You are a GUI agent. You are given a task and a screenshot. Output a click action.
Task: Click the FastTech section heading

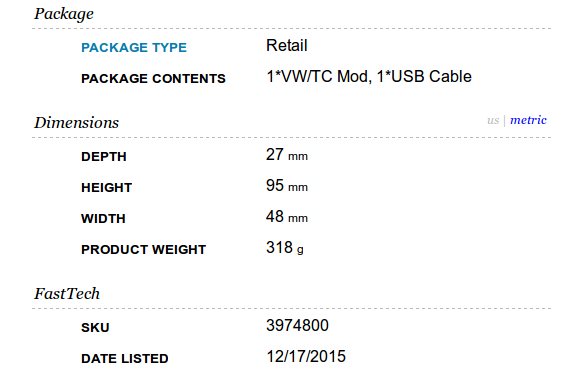click(67, 294)
